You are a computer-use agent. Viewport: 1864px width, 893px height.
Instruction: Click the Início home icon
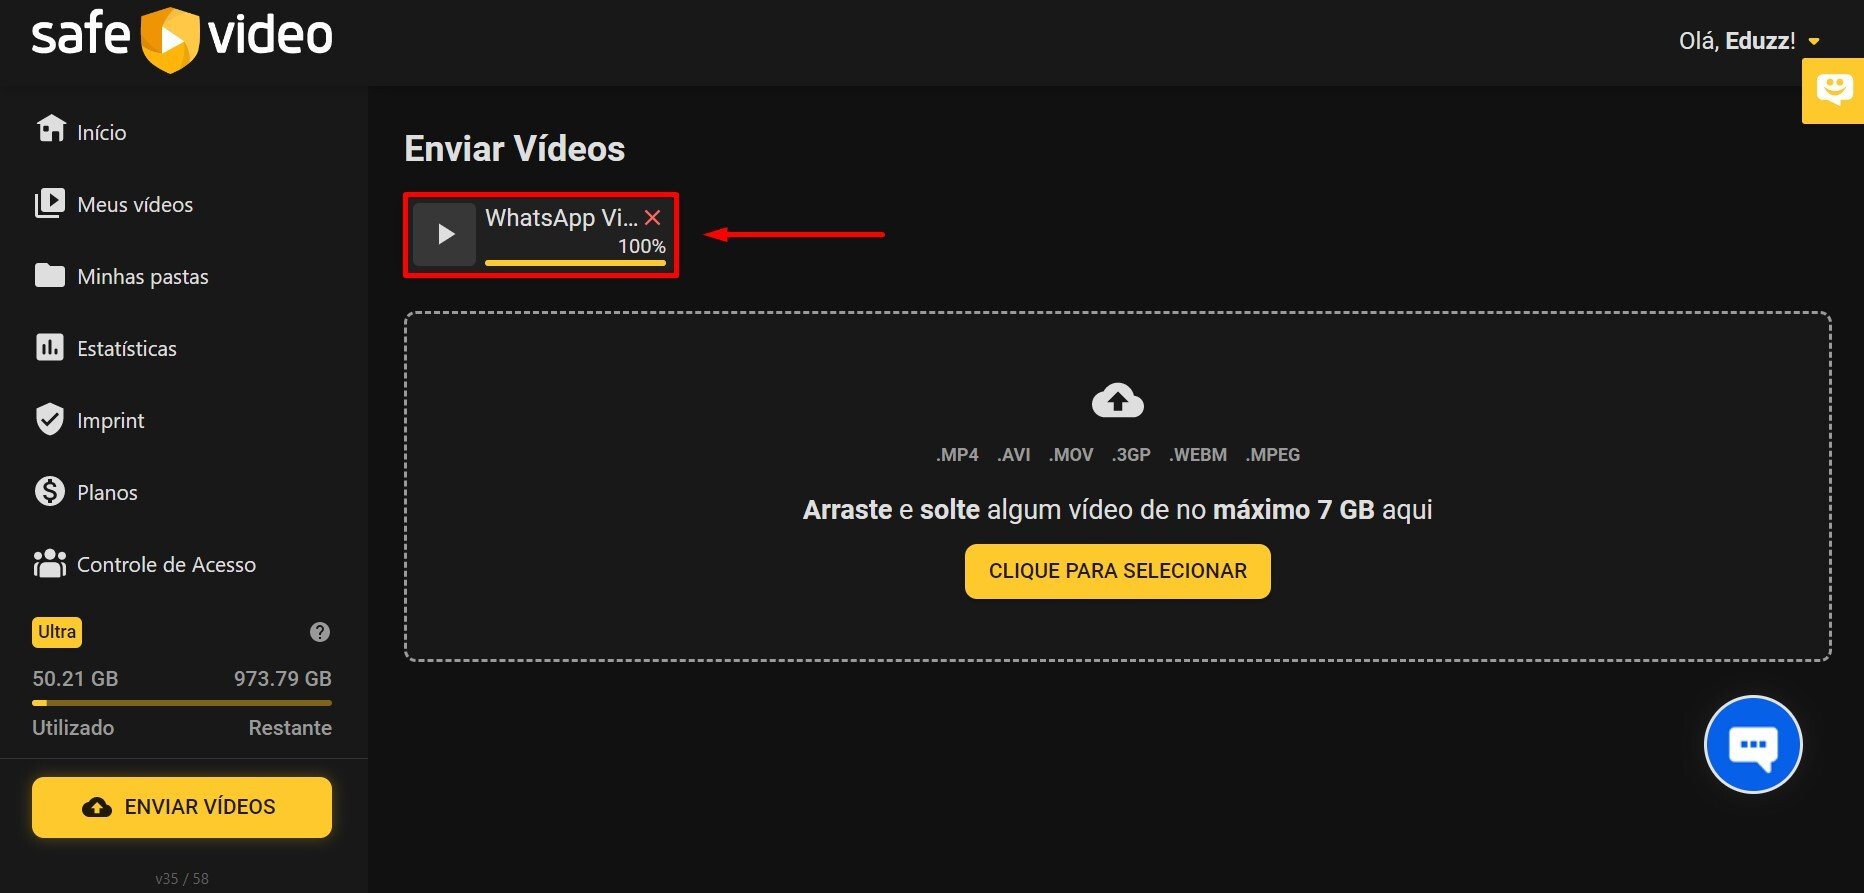pyautogui.click(x=50, y=130)
